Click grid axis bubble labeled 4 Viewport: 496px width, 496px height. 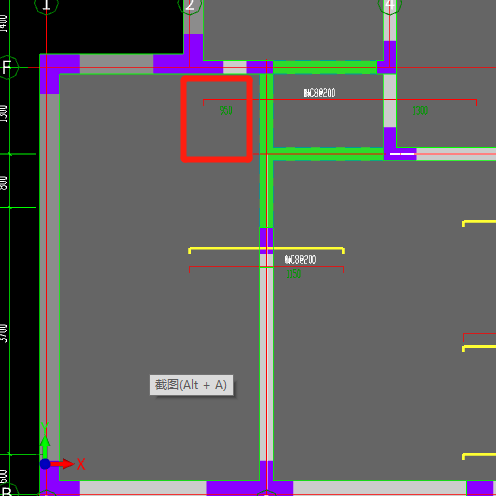(389, 4)
